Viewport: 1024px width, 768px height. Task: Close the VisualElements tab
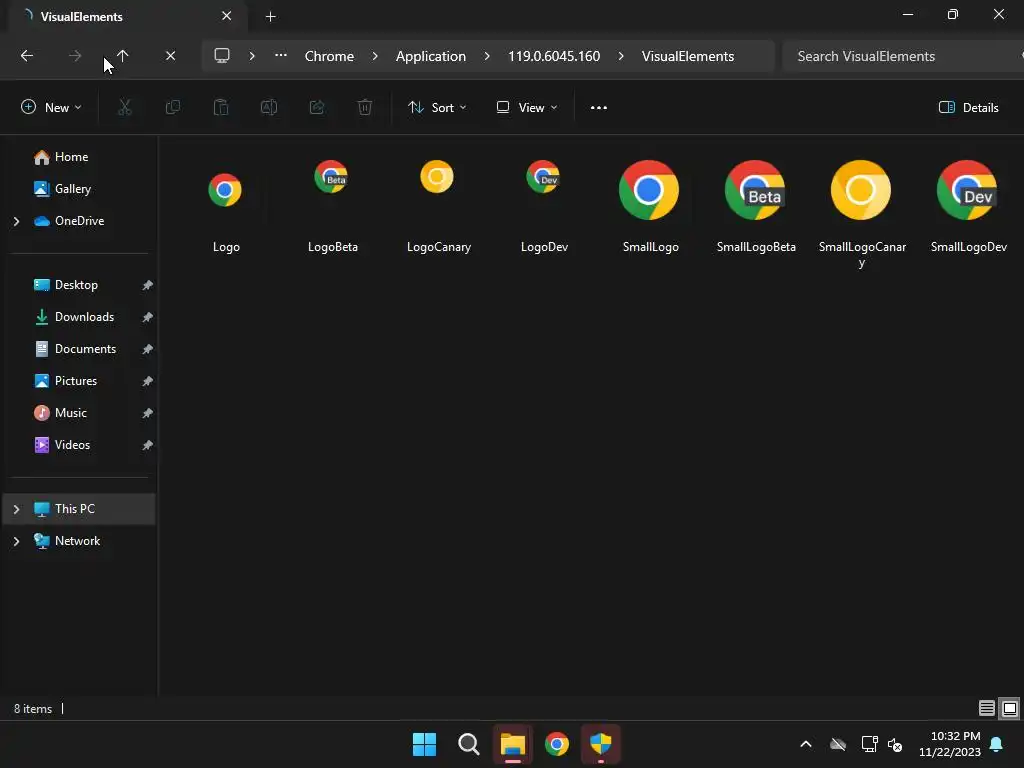[x=226, y=16]
